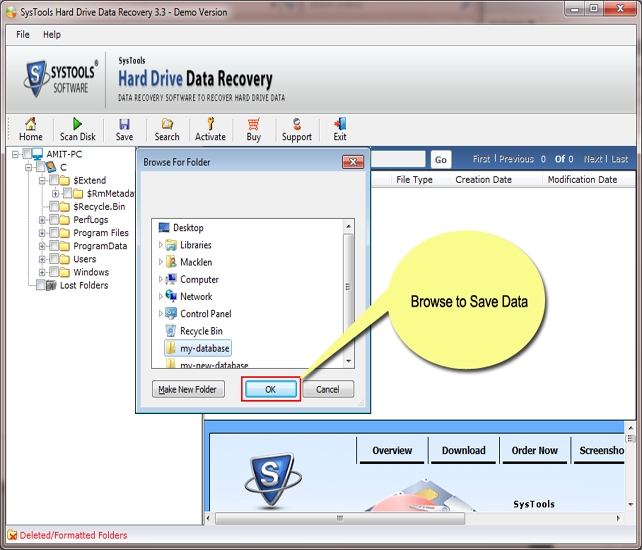Check the AMIT-PC checkbox
The height and width of the screenshot is (550, 642).
point(27,154)
